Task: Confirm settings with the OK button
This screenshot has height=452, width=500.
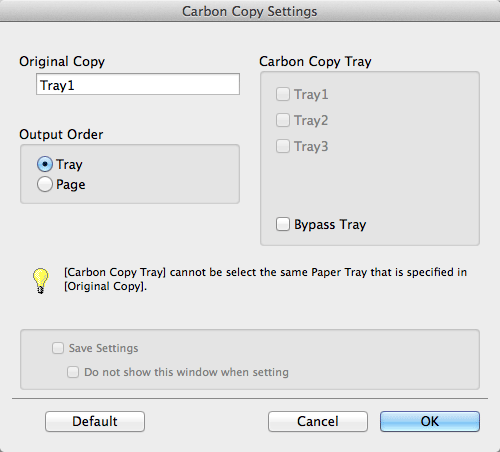Action: click(x=430, y=421)
